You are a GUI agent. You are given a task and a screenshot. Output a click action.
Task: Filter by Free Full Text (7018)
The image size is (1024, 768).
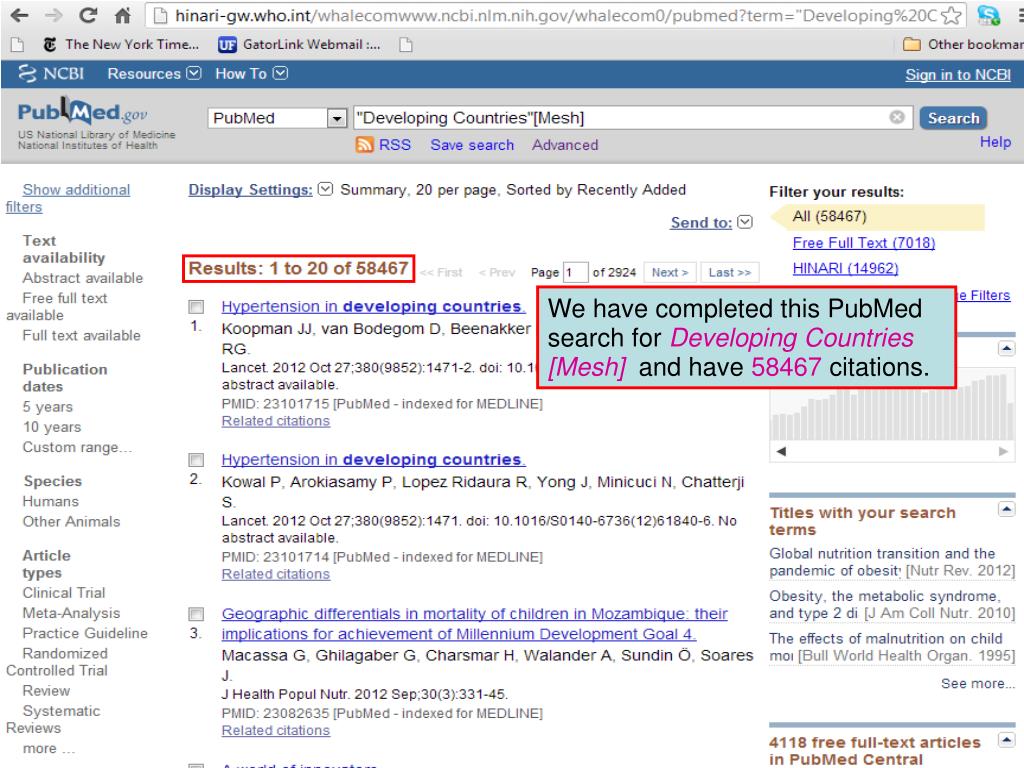(x=863, y=243)
